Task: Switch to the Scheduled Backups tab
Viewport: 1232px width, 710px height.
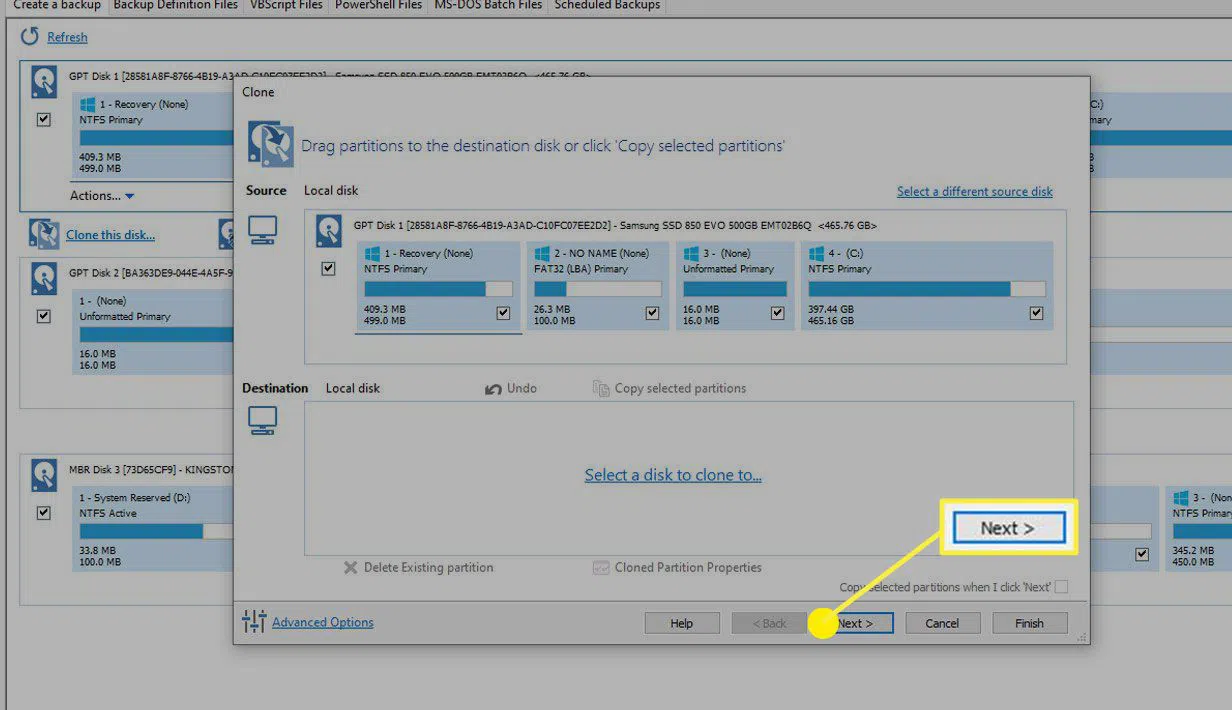Action: click(607, 6)
